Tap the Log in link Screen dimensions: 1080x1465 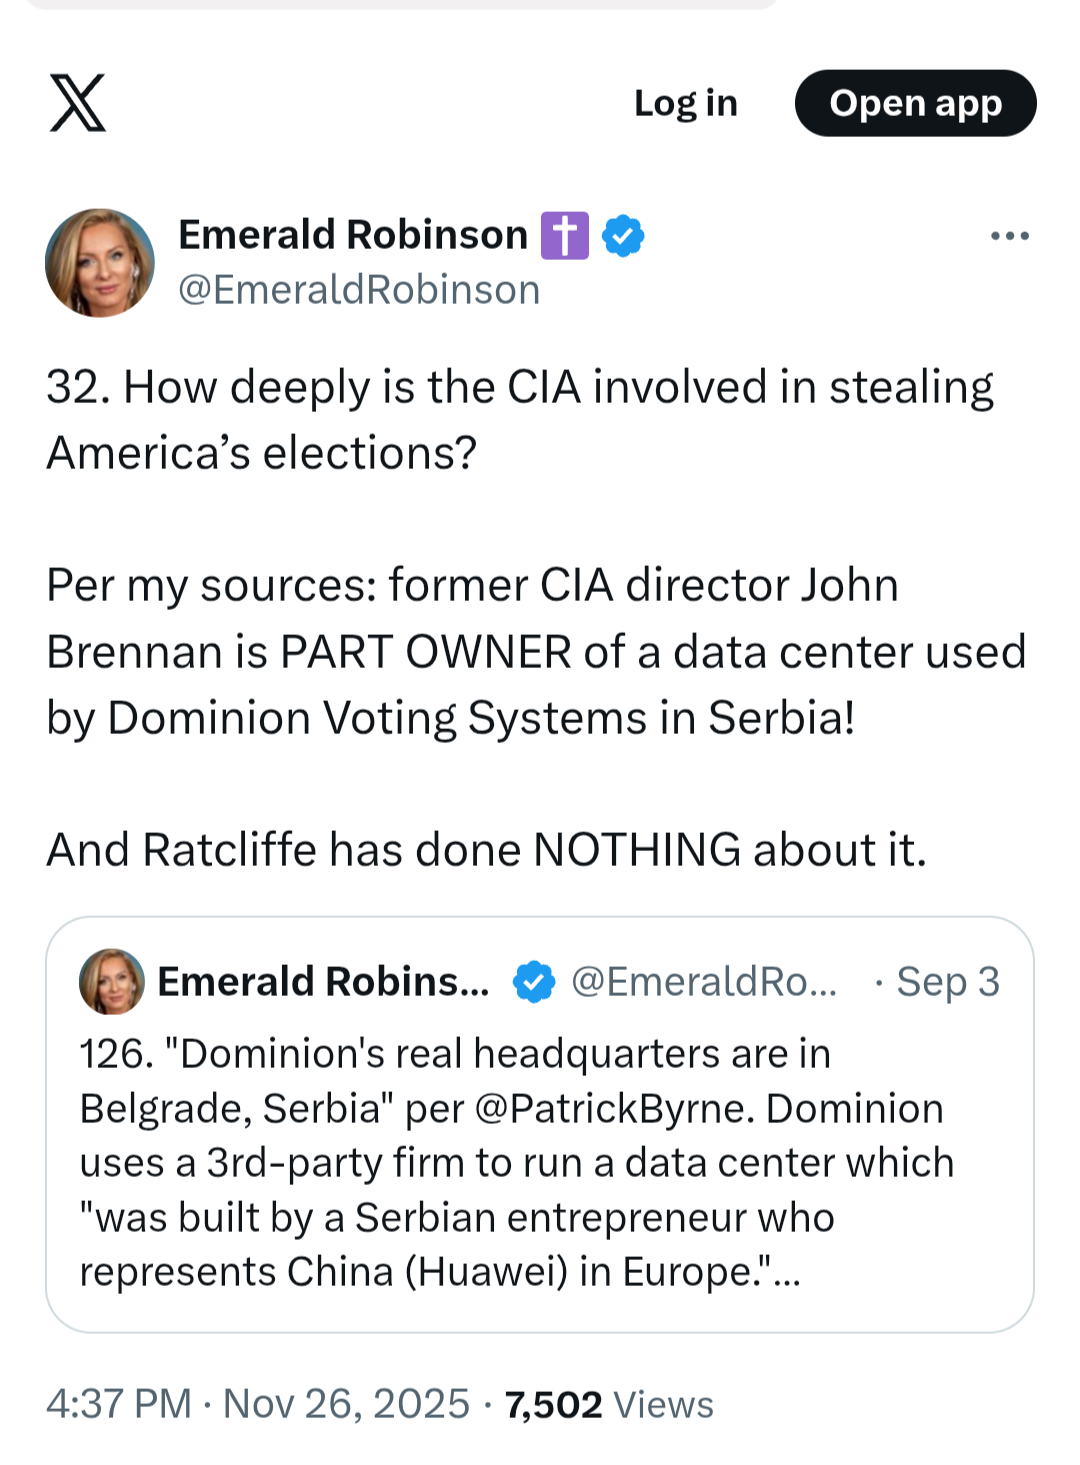[x=686, y=103]
